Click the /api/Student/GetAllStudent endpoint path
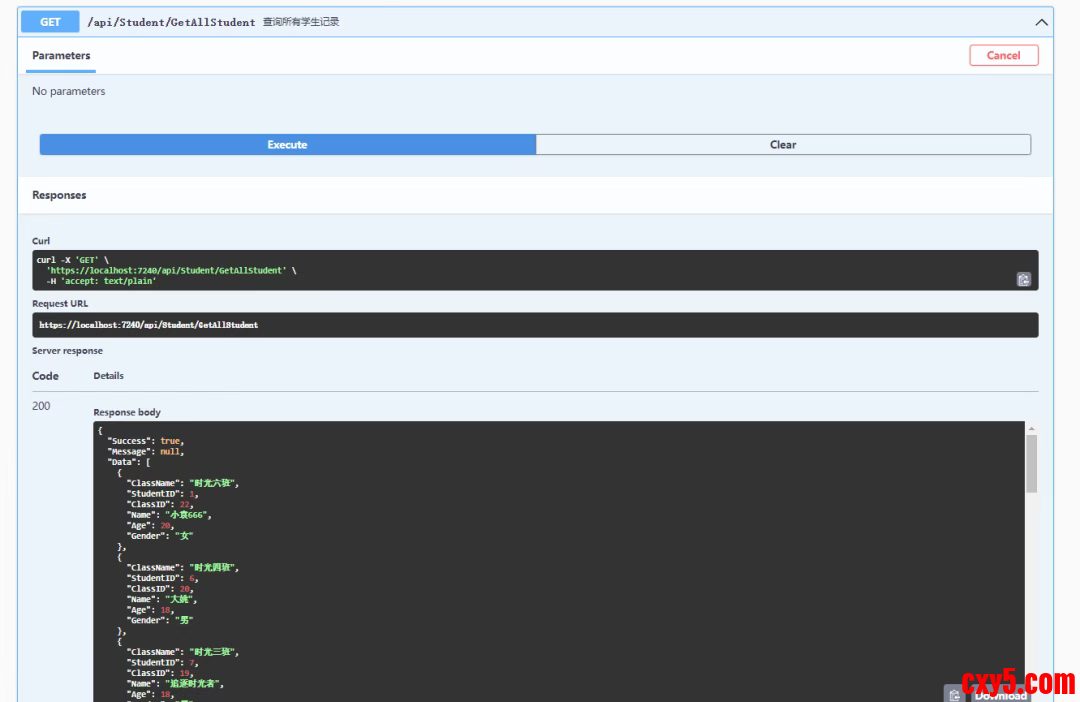 171,22
